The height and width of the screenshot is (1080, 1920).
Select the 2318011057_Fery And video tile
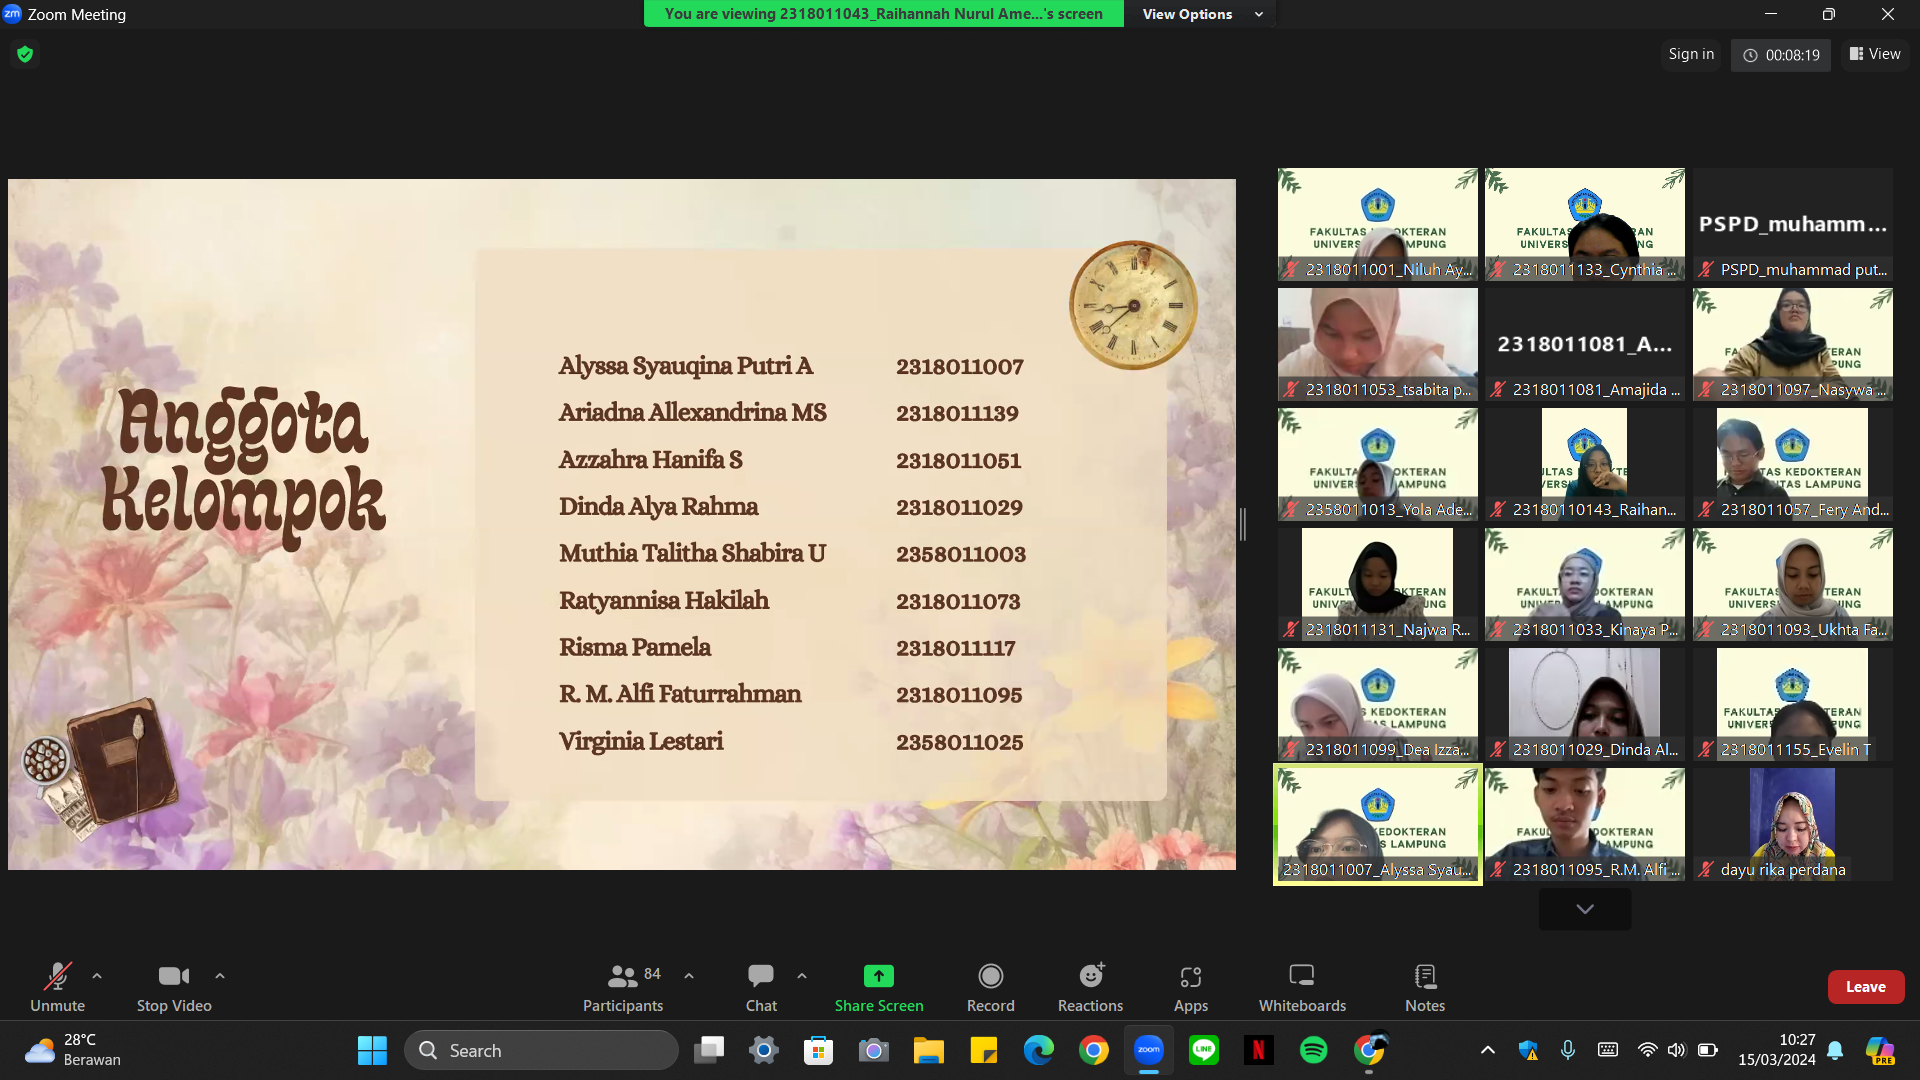point(1793,464)
